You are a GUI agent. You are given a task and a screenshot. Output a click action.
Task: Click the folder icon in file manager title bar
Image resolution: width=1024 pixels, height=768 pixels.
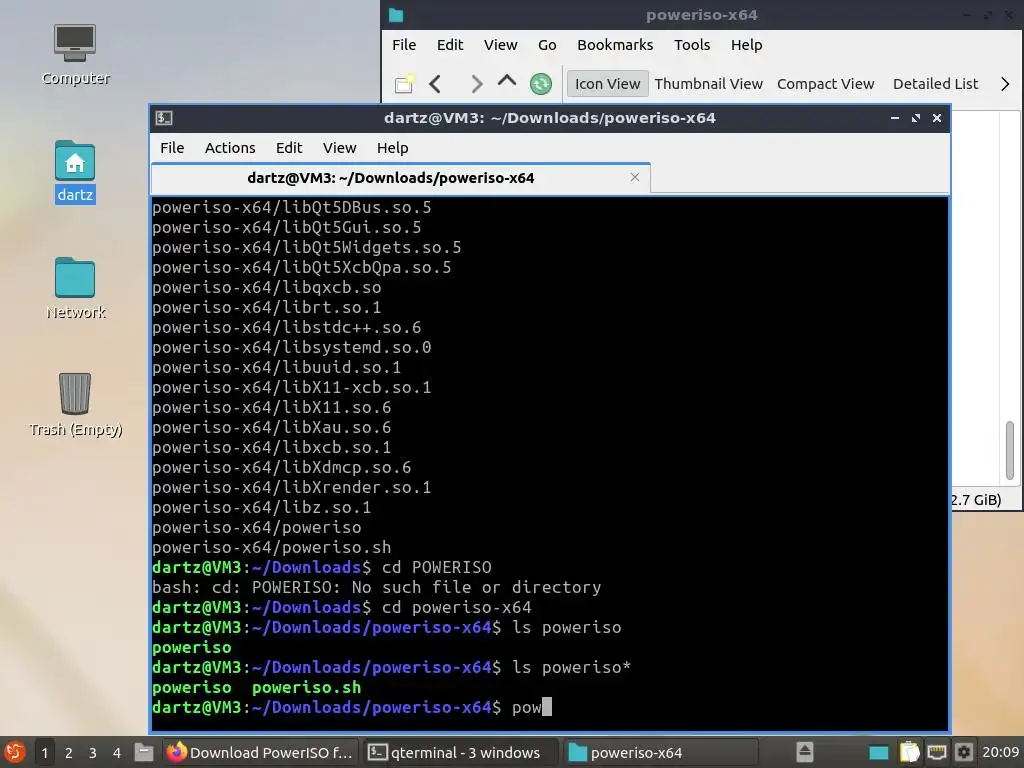click(x=396, y=15)
